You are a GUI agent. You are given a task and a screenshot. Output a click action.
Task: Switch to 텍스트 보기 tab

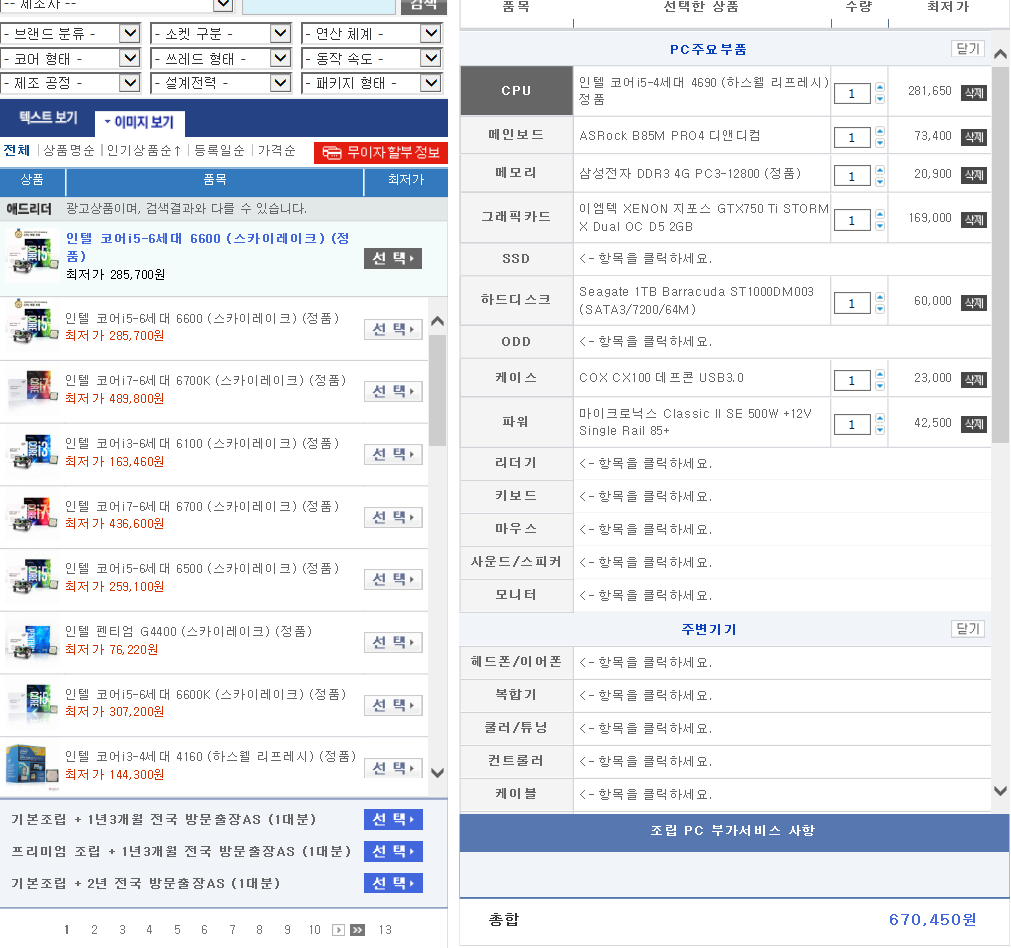[x=48, y=117]
